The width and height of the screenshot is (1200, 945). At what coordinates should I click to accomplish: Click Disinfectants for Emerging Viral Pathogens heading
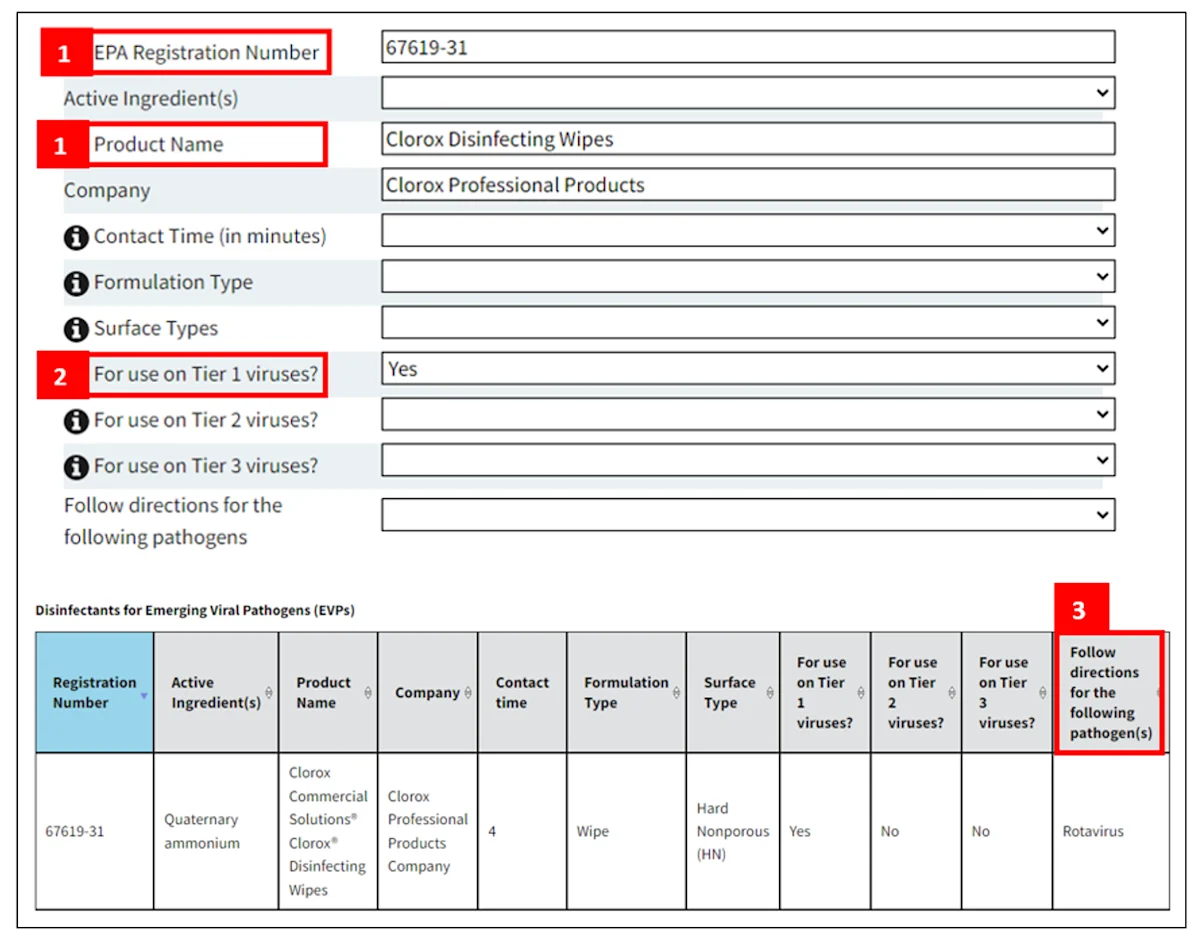click(195, 610)
